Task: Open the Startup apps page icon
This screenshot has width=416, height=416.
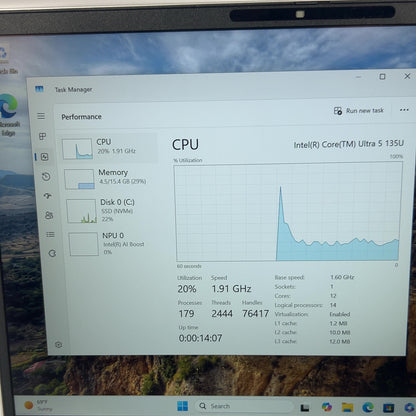Action: [48, 196]
